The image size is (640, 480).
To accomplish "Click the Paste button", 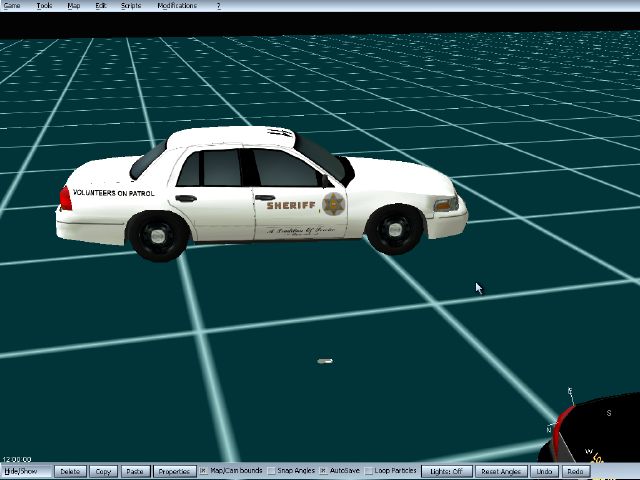I will click(x=135, y=471).
